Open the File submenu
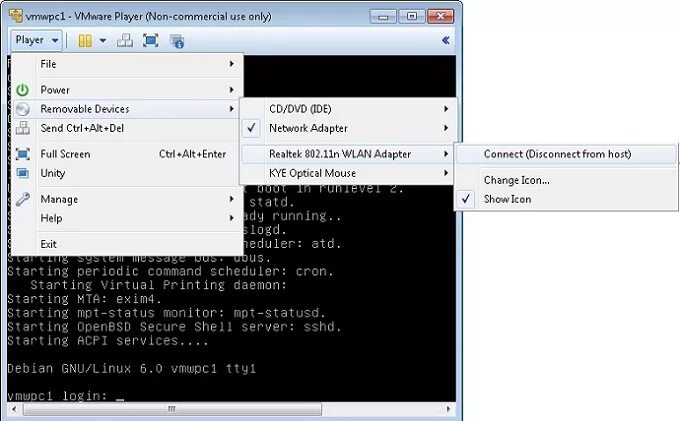Image resolution: width=680 pixels, height=421 pixels. (128, 64)
